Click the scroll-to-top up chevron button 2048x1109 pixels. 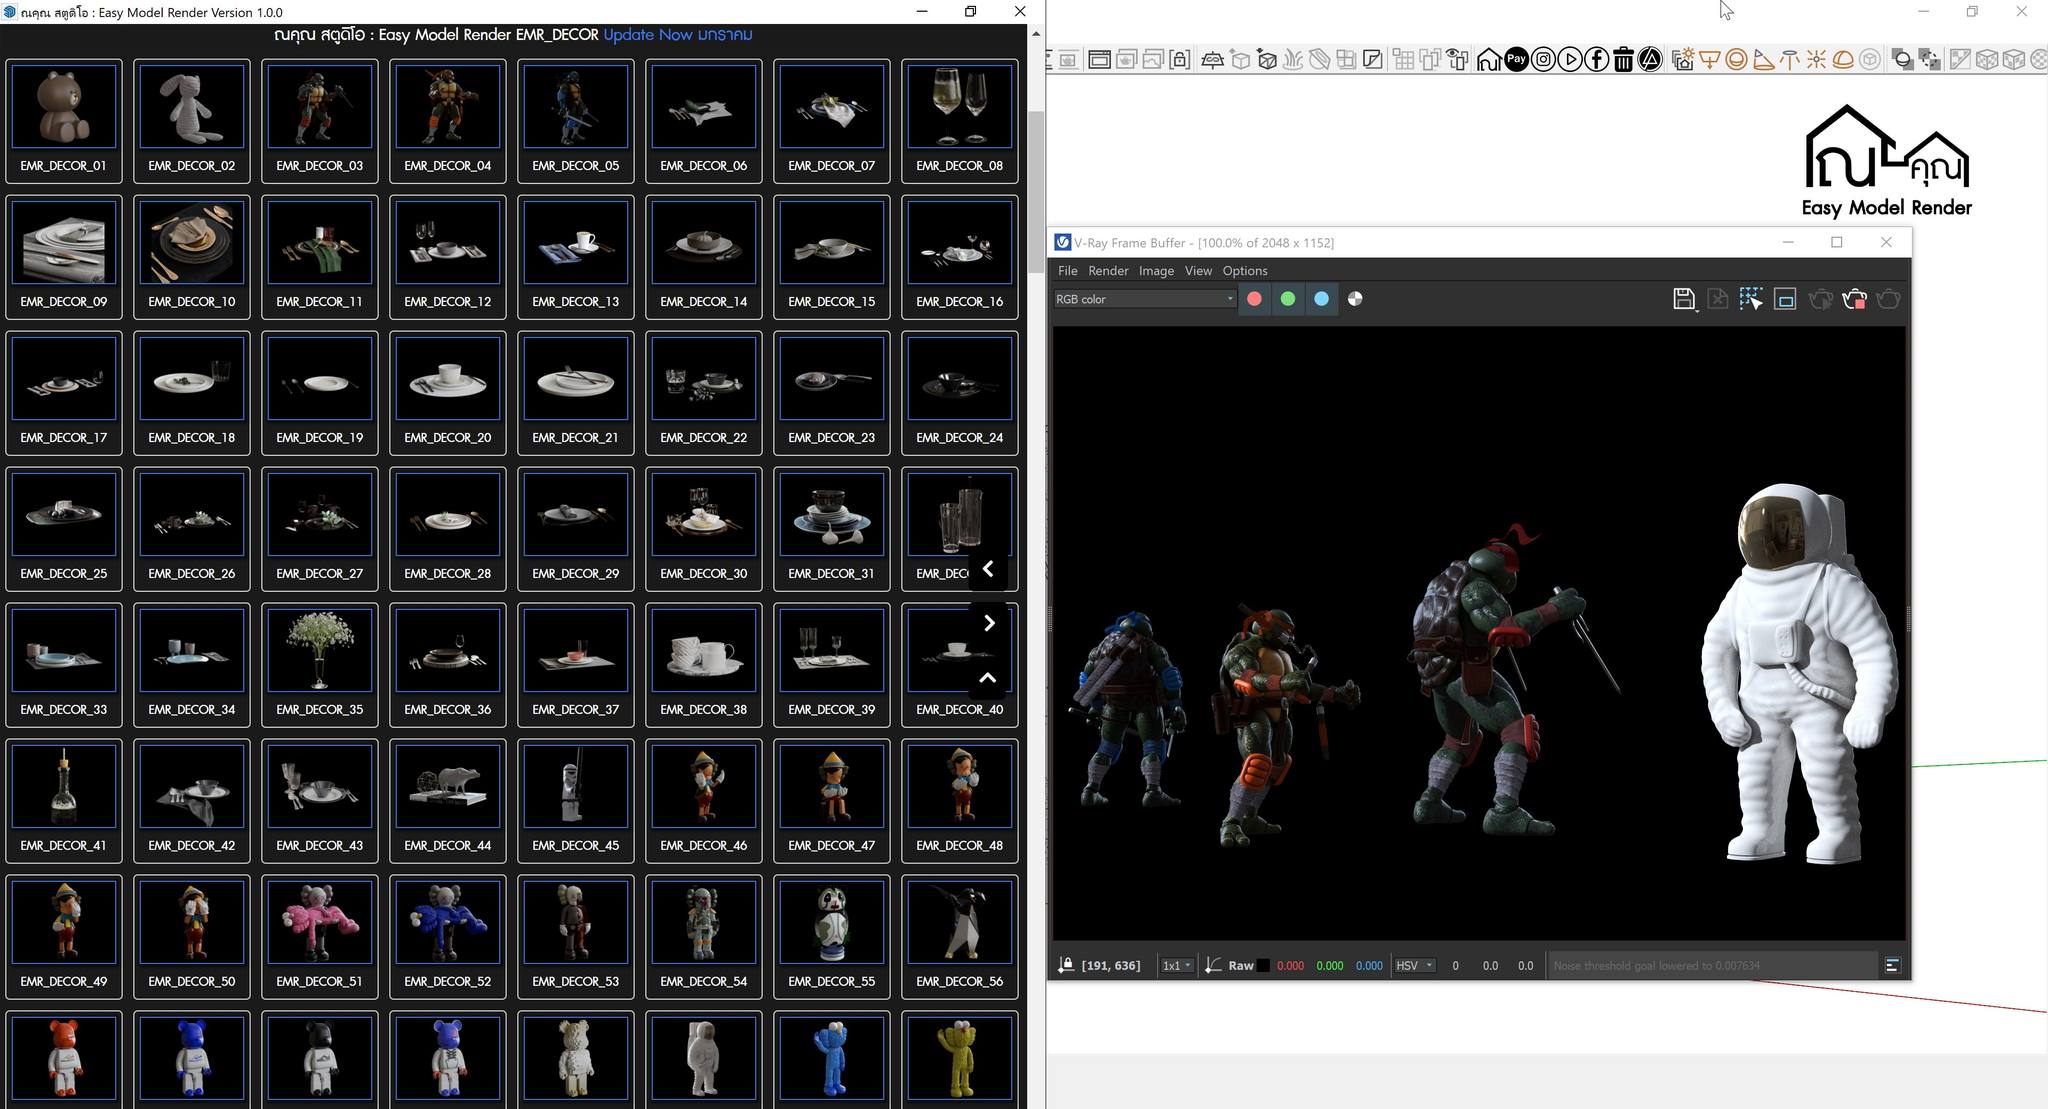pyautogui.click(x=988, y=677)
